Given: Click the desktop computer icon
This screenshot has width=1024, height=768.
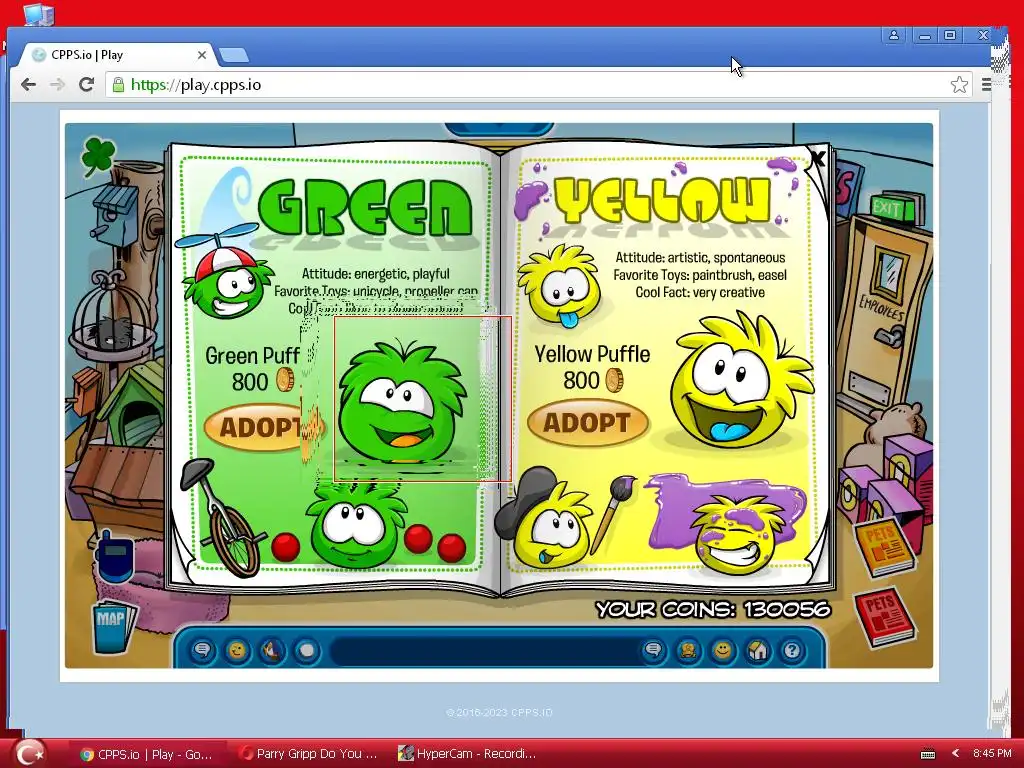Looking at the screenshot, I should point(38,13).
